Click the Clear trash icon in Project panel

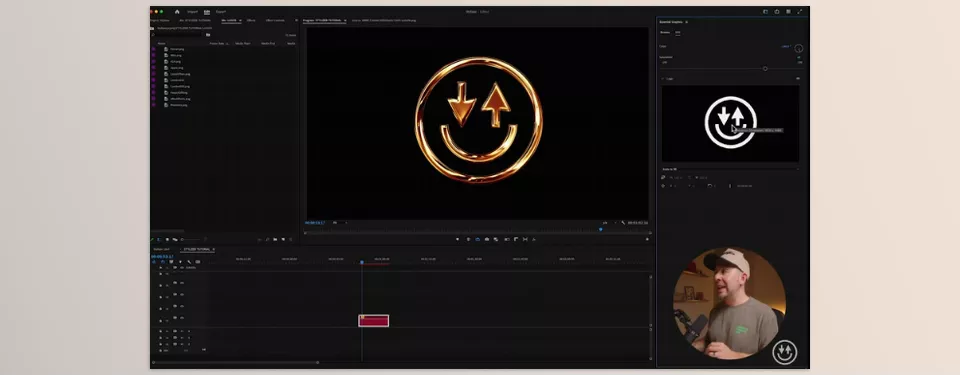[x=290, y=240]
